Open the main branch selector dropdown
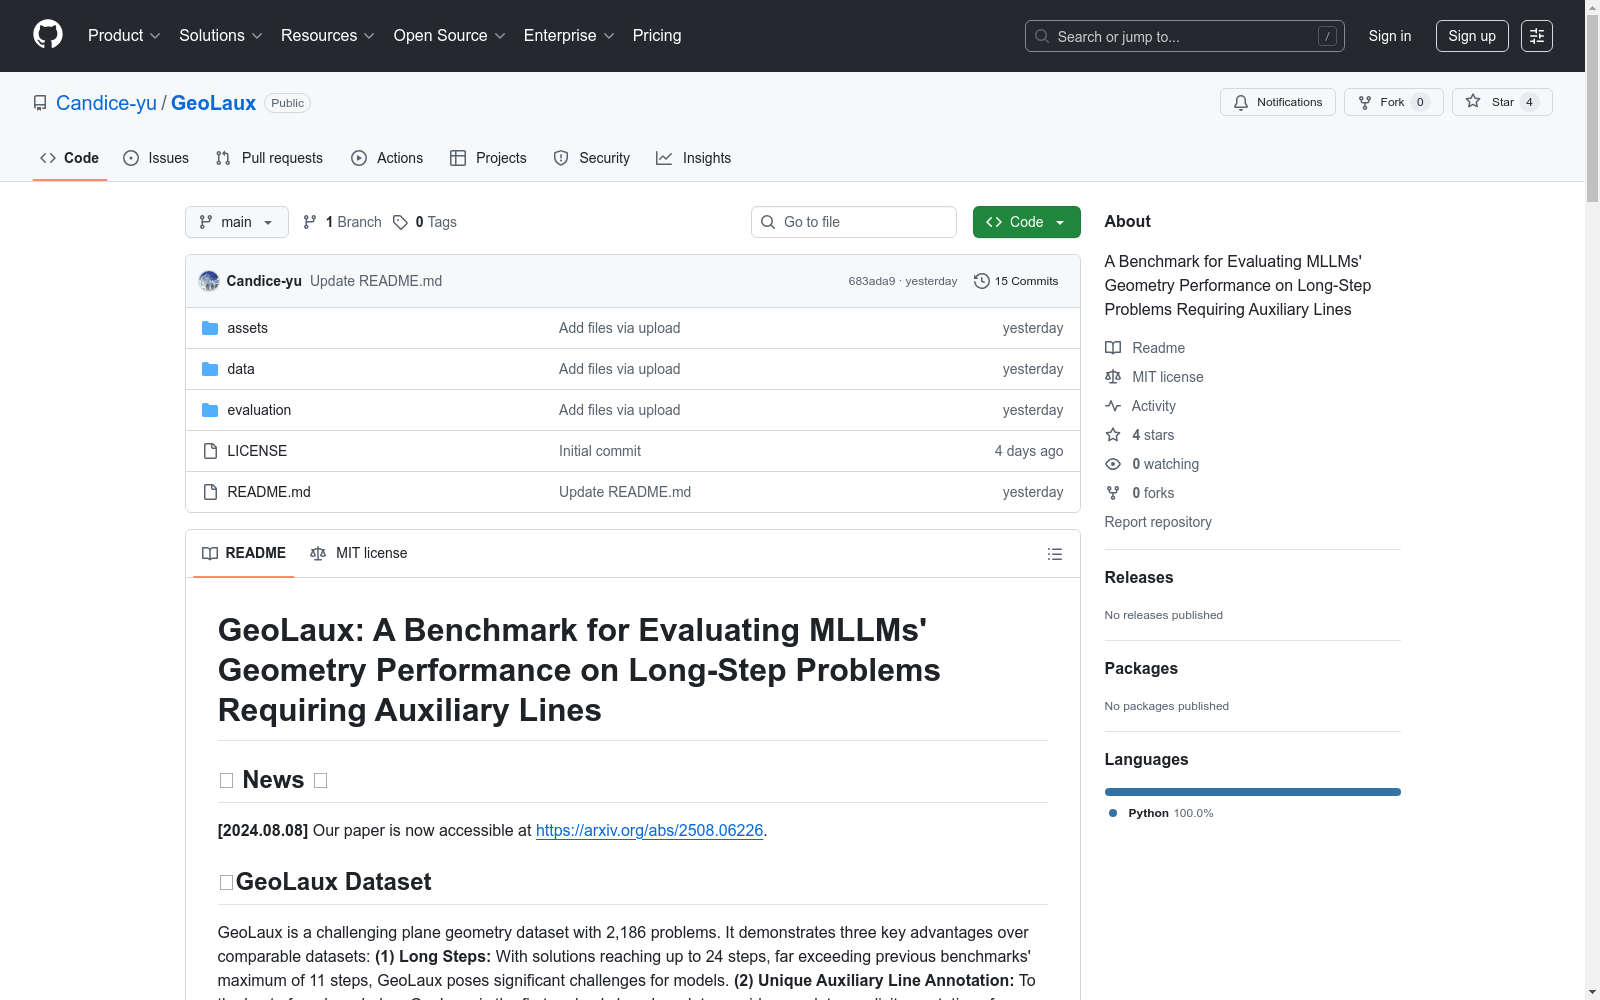Image resolution: width=1600 pixels, height=1000 pixels. point(237,222)
